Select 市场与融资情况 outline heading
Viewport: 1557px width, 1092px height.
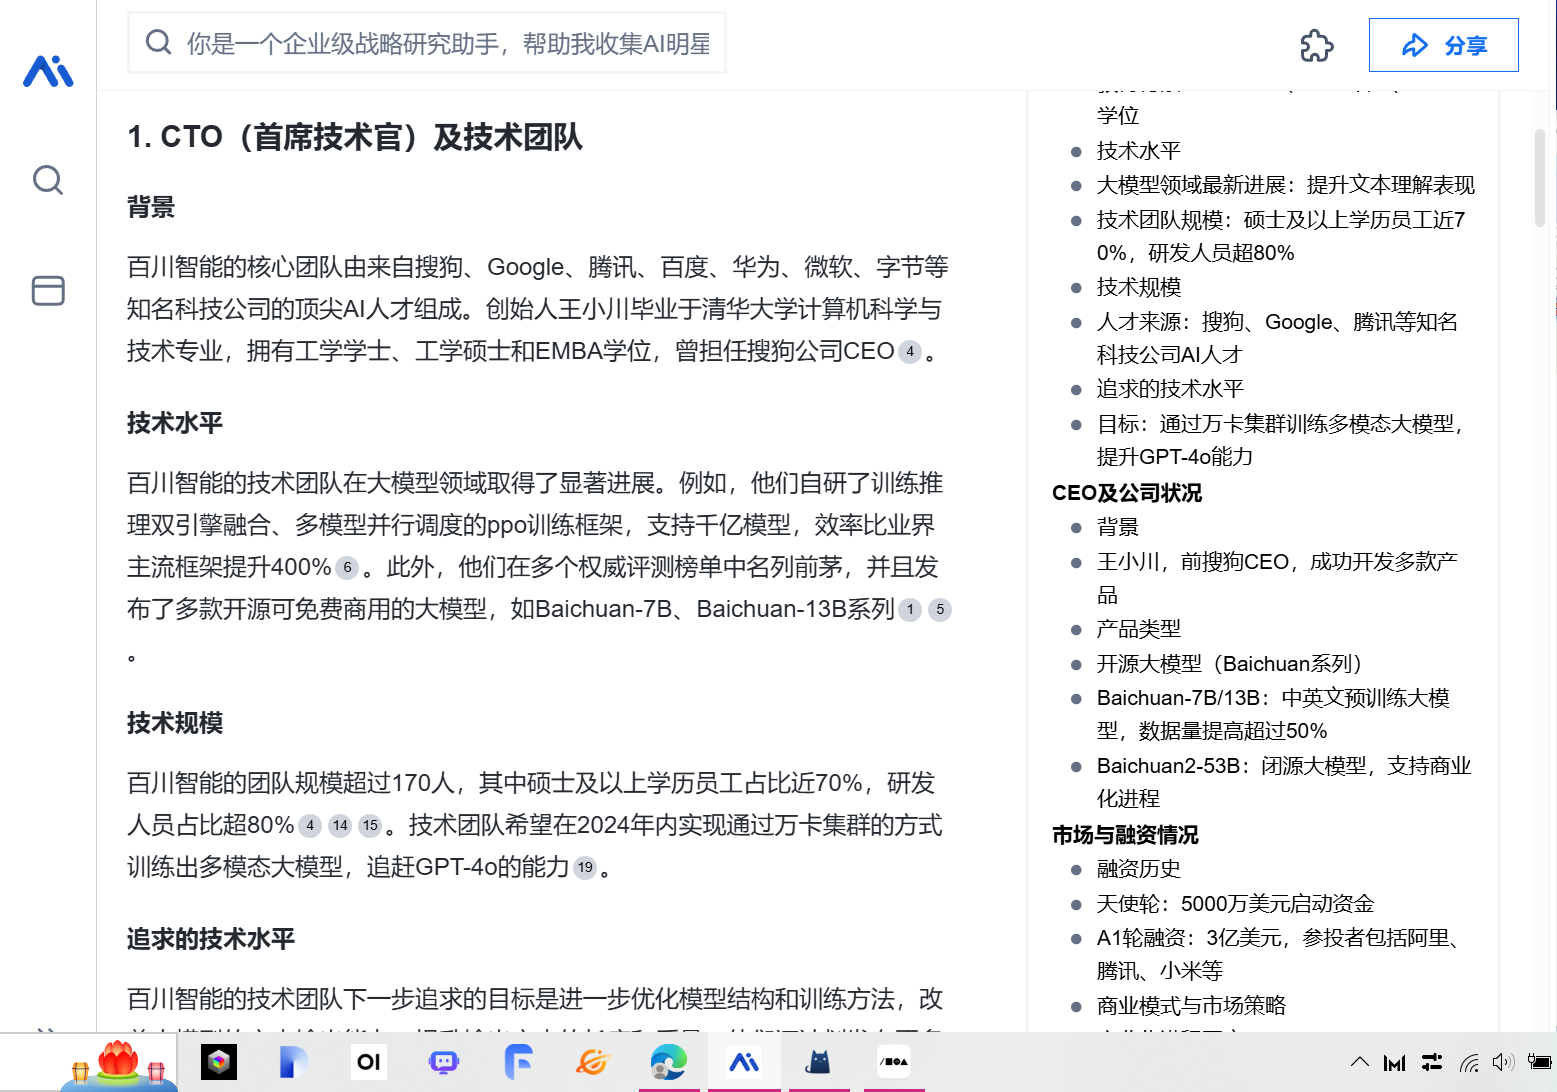click(1124, 835)
